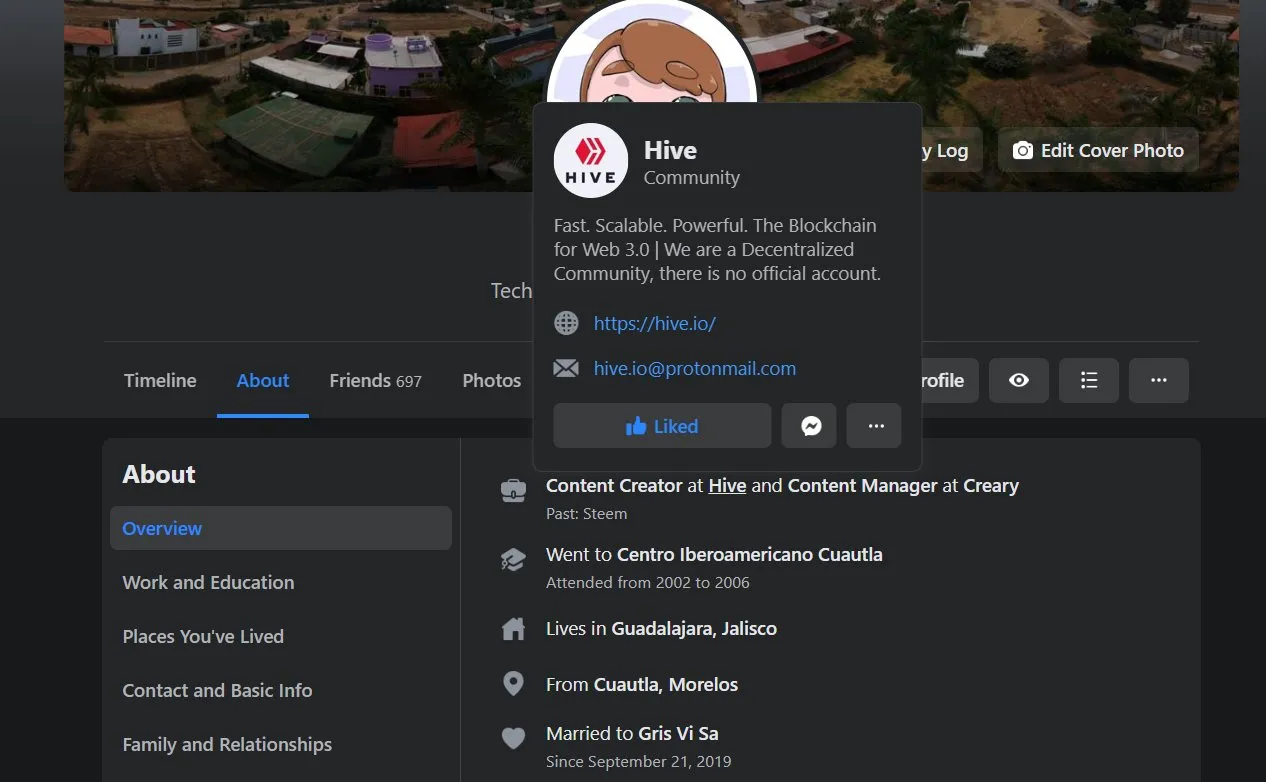Click Centro Iberoamericano Cuautla link
The height and width of the screenshot is (782, 1266).
750,554
